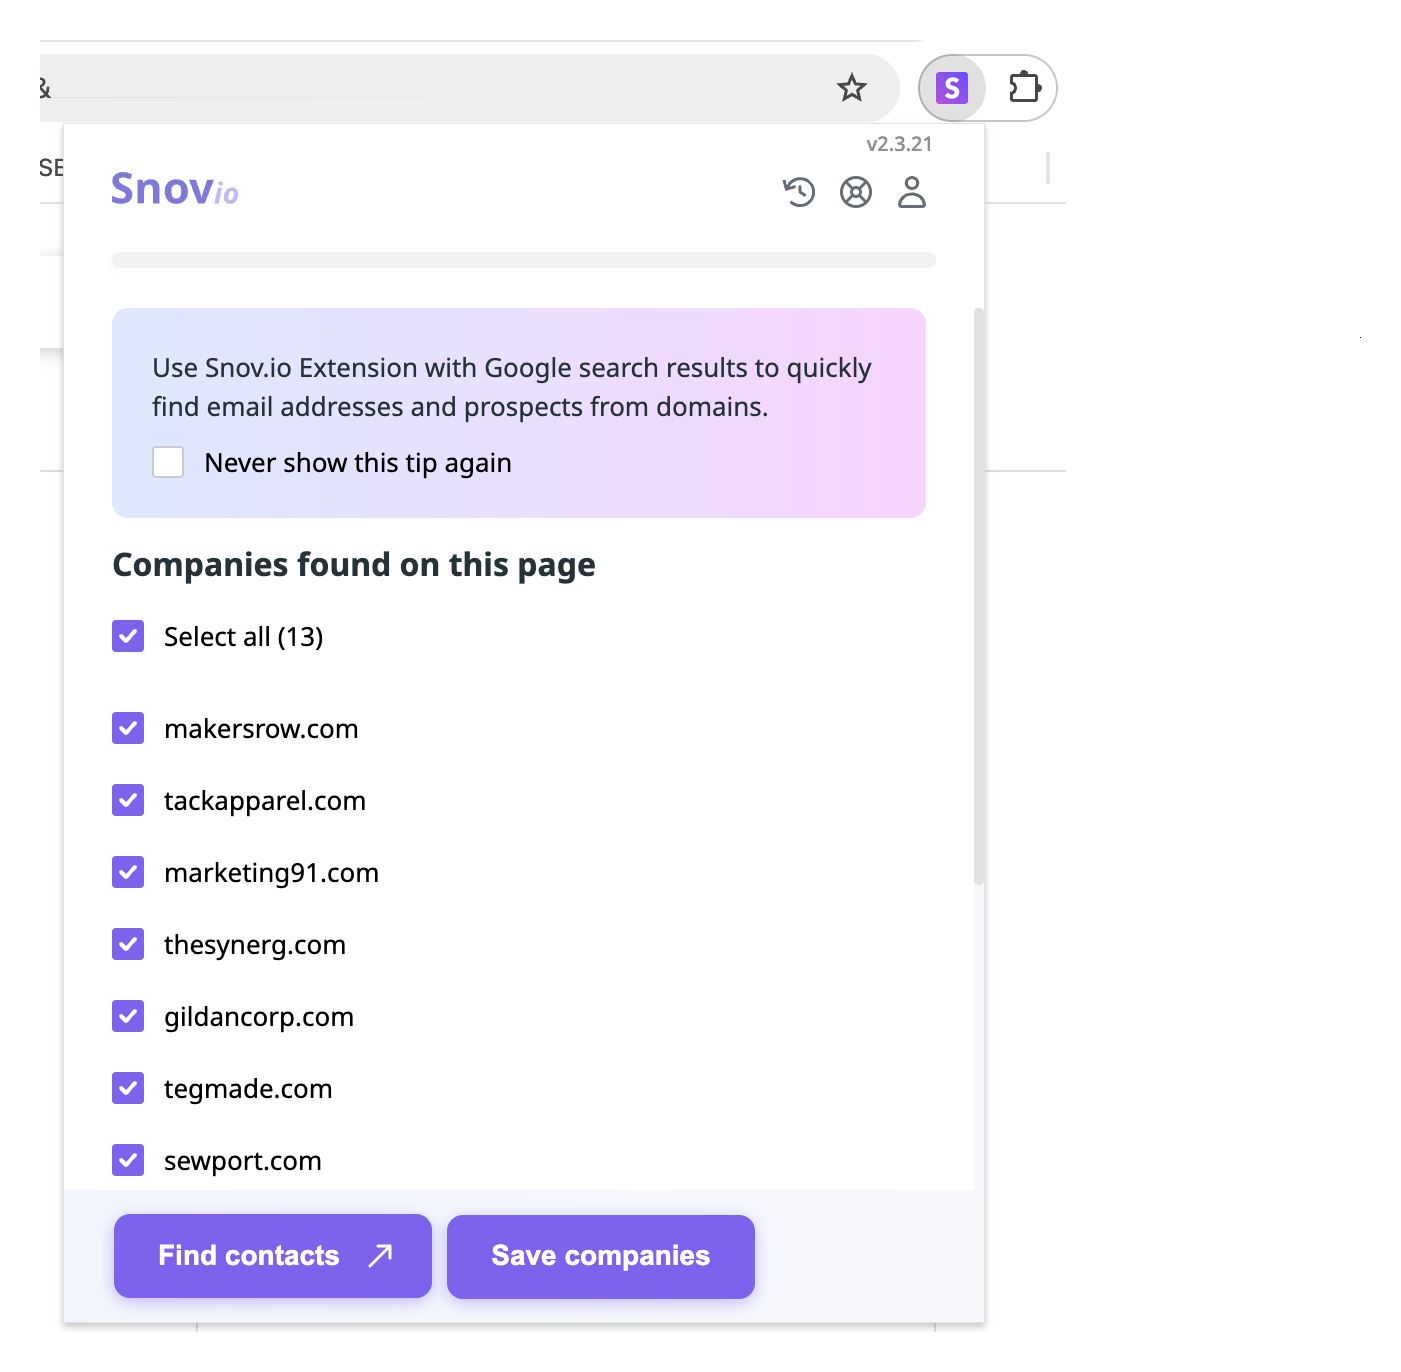Image resolution: width=1401 pixels, height=1372 pixels.
Task: Bookmark this page with the star icon
Action: [x=852, y=88]
